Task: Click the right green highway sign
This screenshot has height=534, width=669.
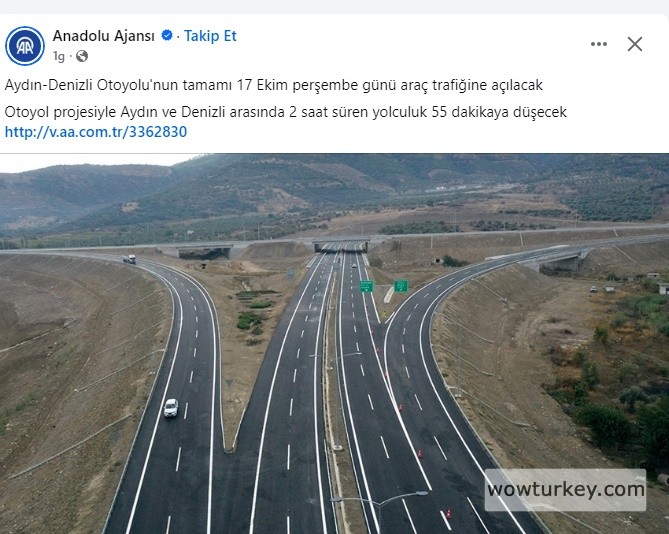Action: click(401, 285)
